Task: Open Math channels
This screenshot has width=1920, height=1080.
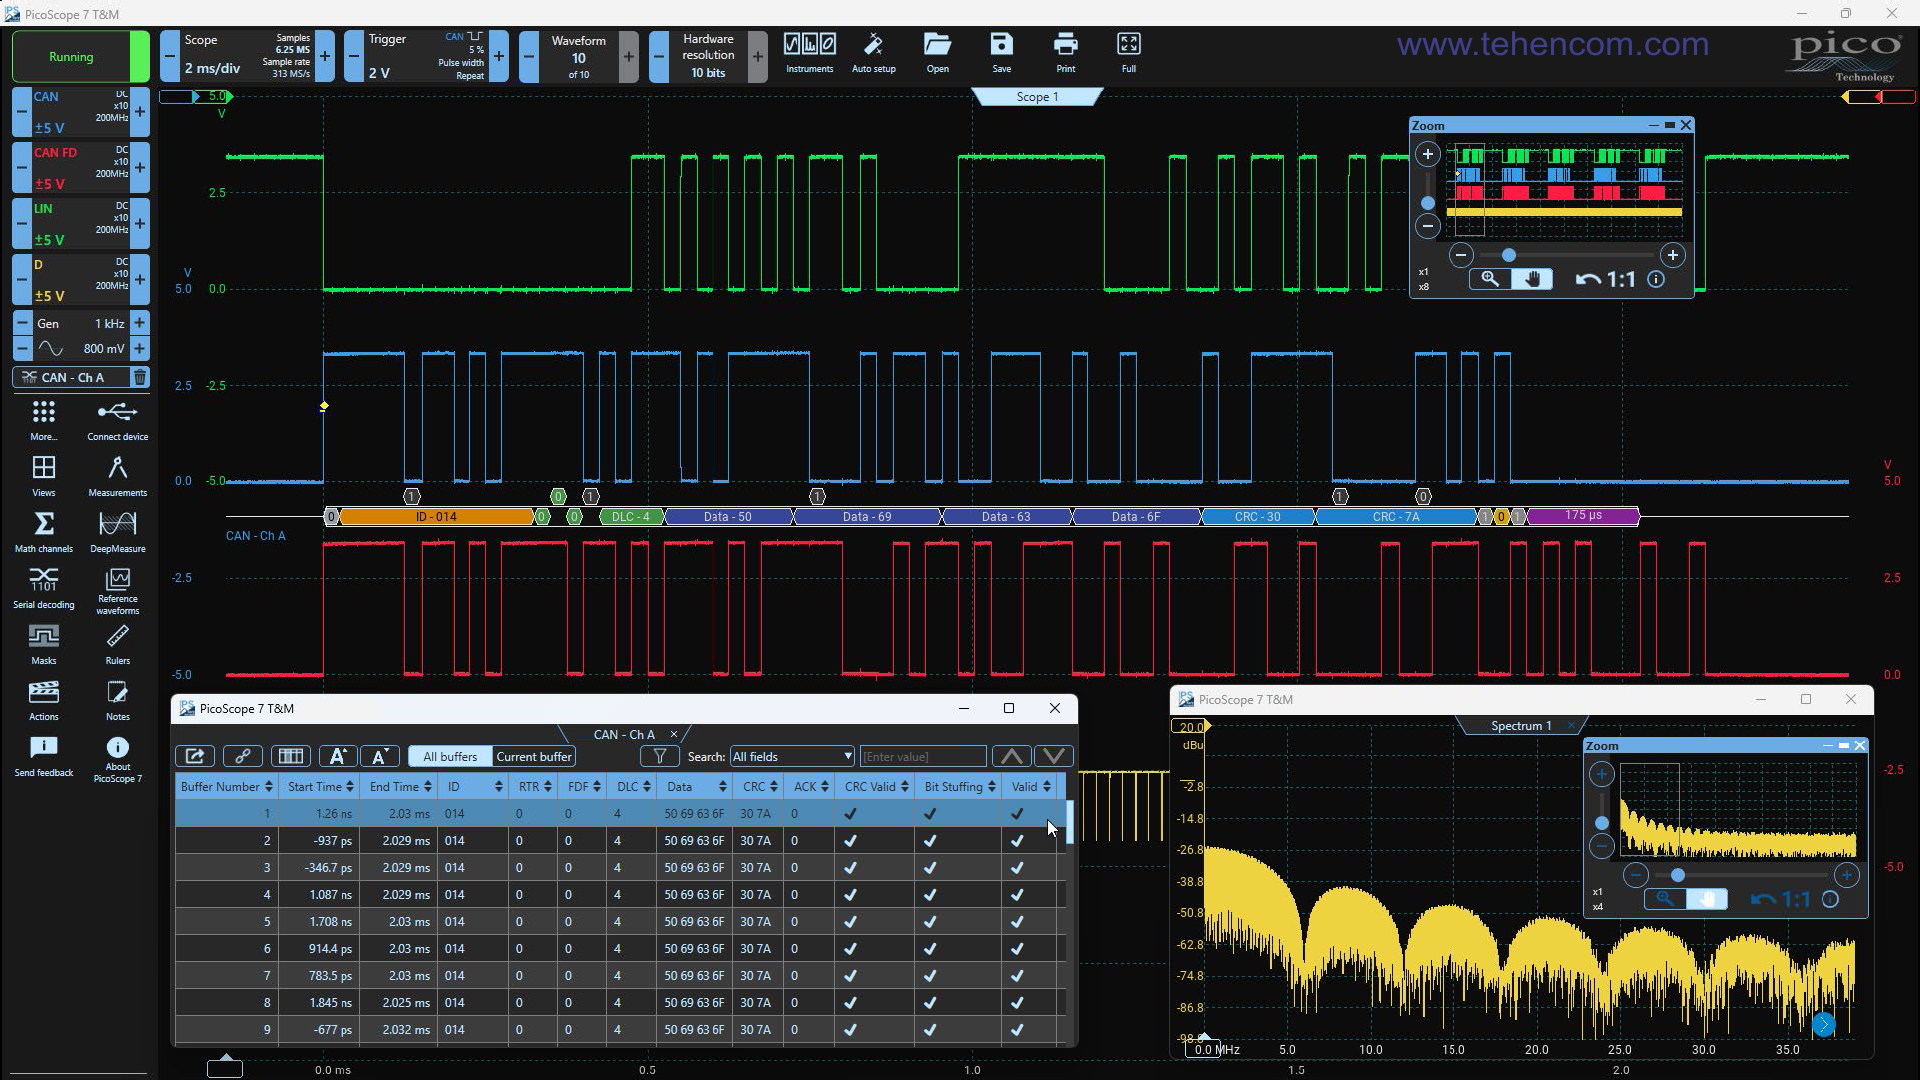Action: (x=43, y=532)
